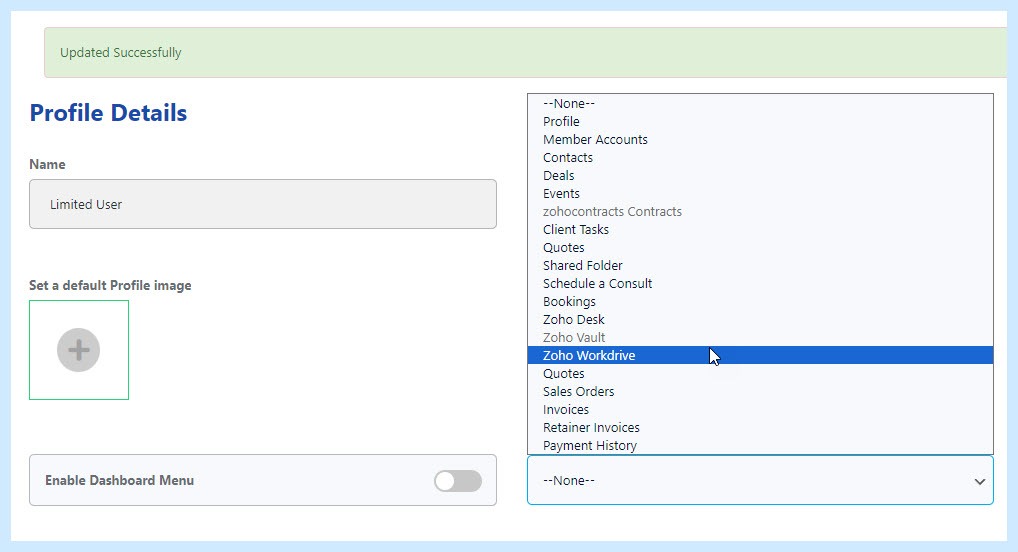Click the Set a default Profile image label
Screen dimensions: 1018x552
[x=110, y=286]
